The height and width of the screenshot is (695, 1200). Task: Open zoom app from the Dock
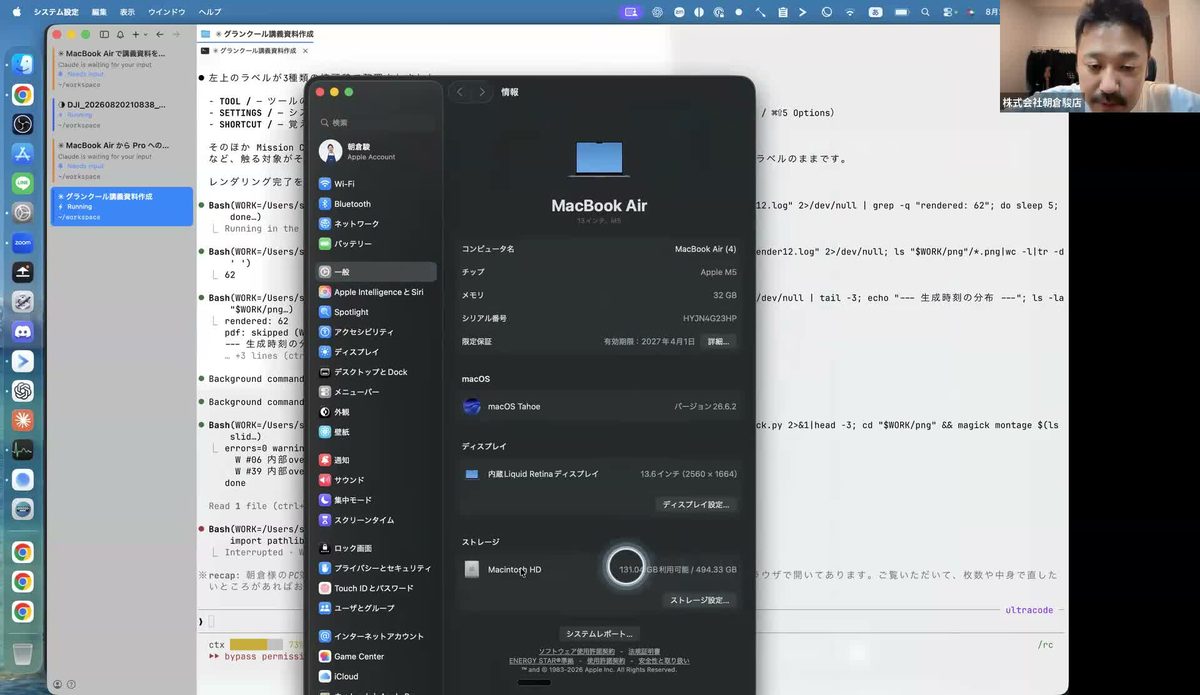point(23,242)
